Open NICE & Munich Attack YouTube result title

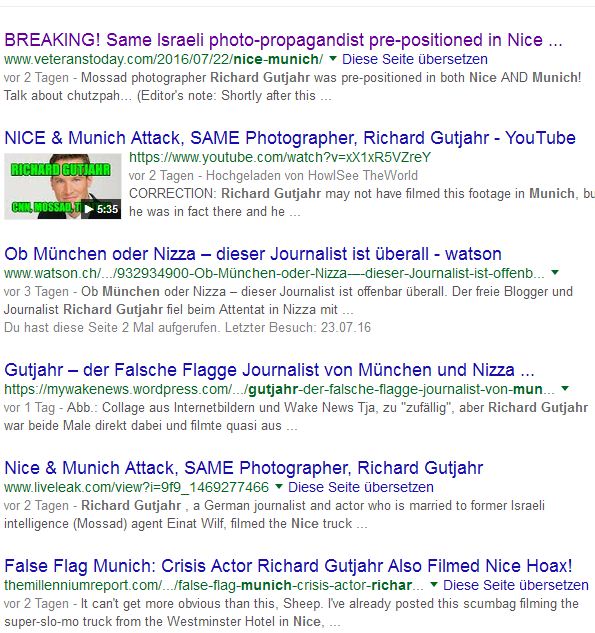pyautogui.click(x=290, y=138)
